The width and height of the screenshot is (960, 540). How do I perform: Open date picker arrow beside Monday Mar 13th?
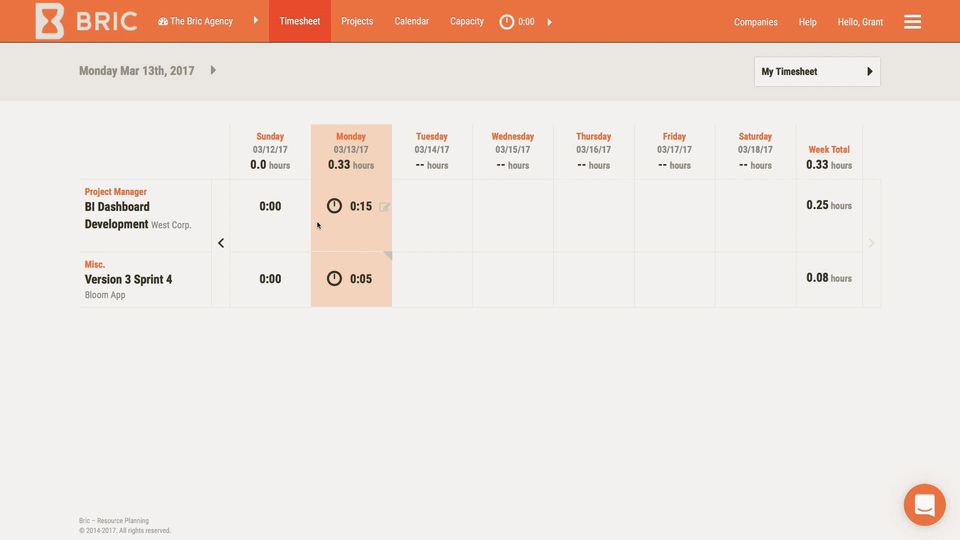(213, 70)
